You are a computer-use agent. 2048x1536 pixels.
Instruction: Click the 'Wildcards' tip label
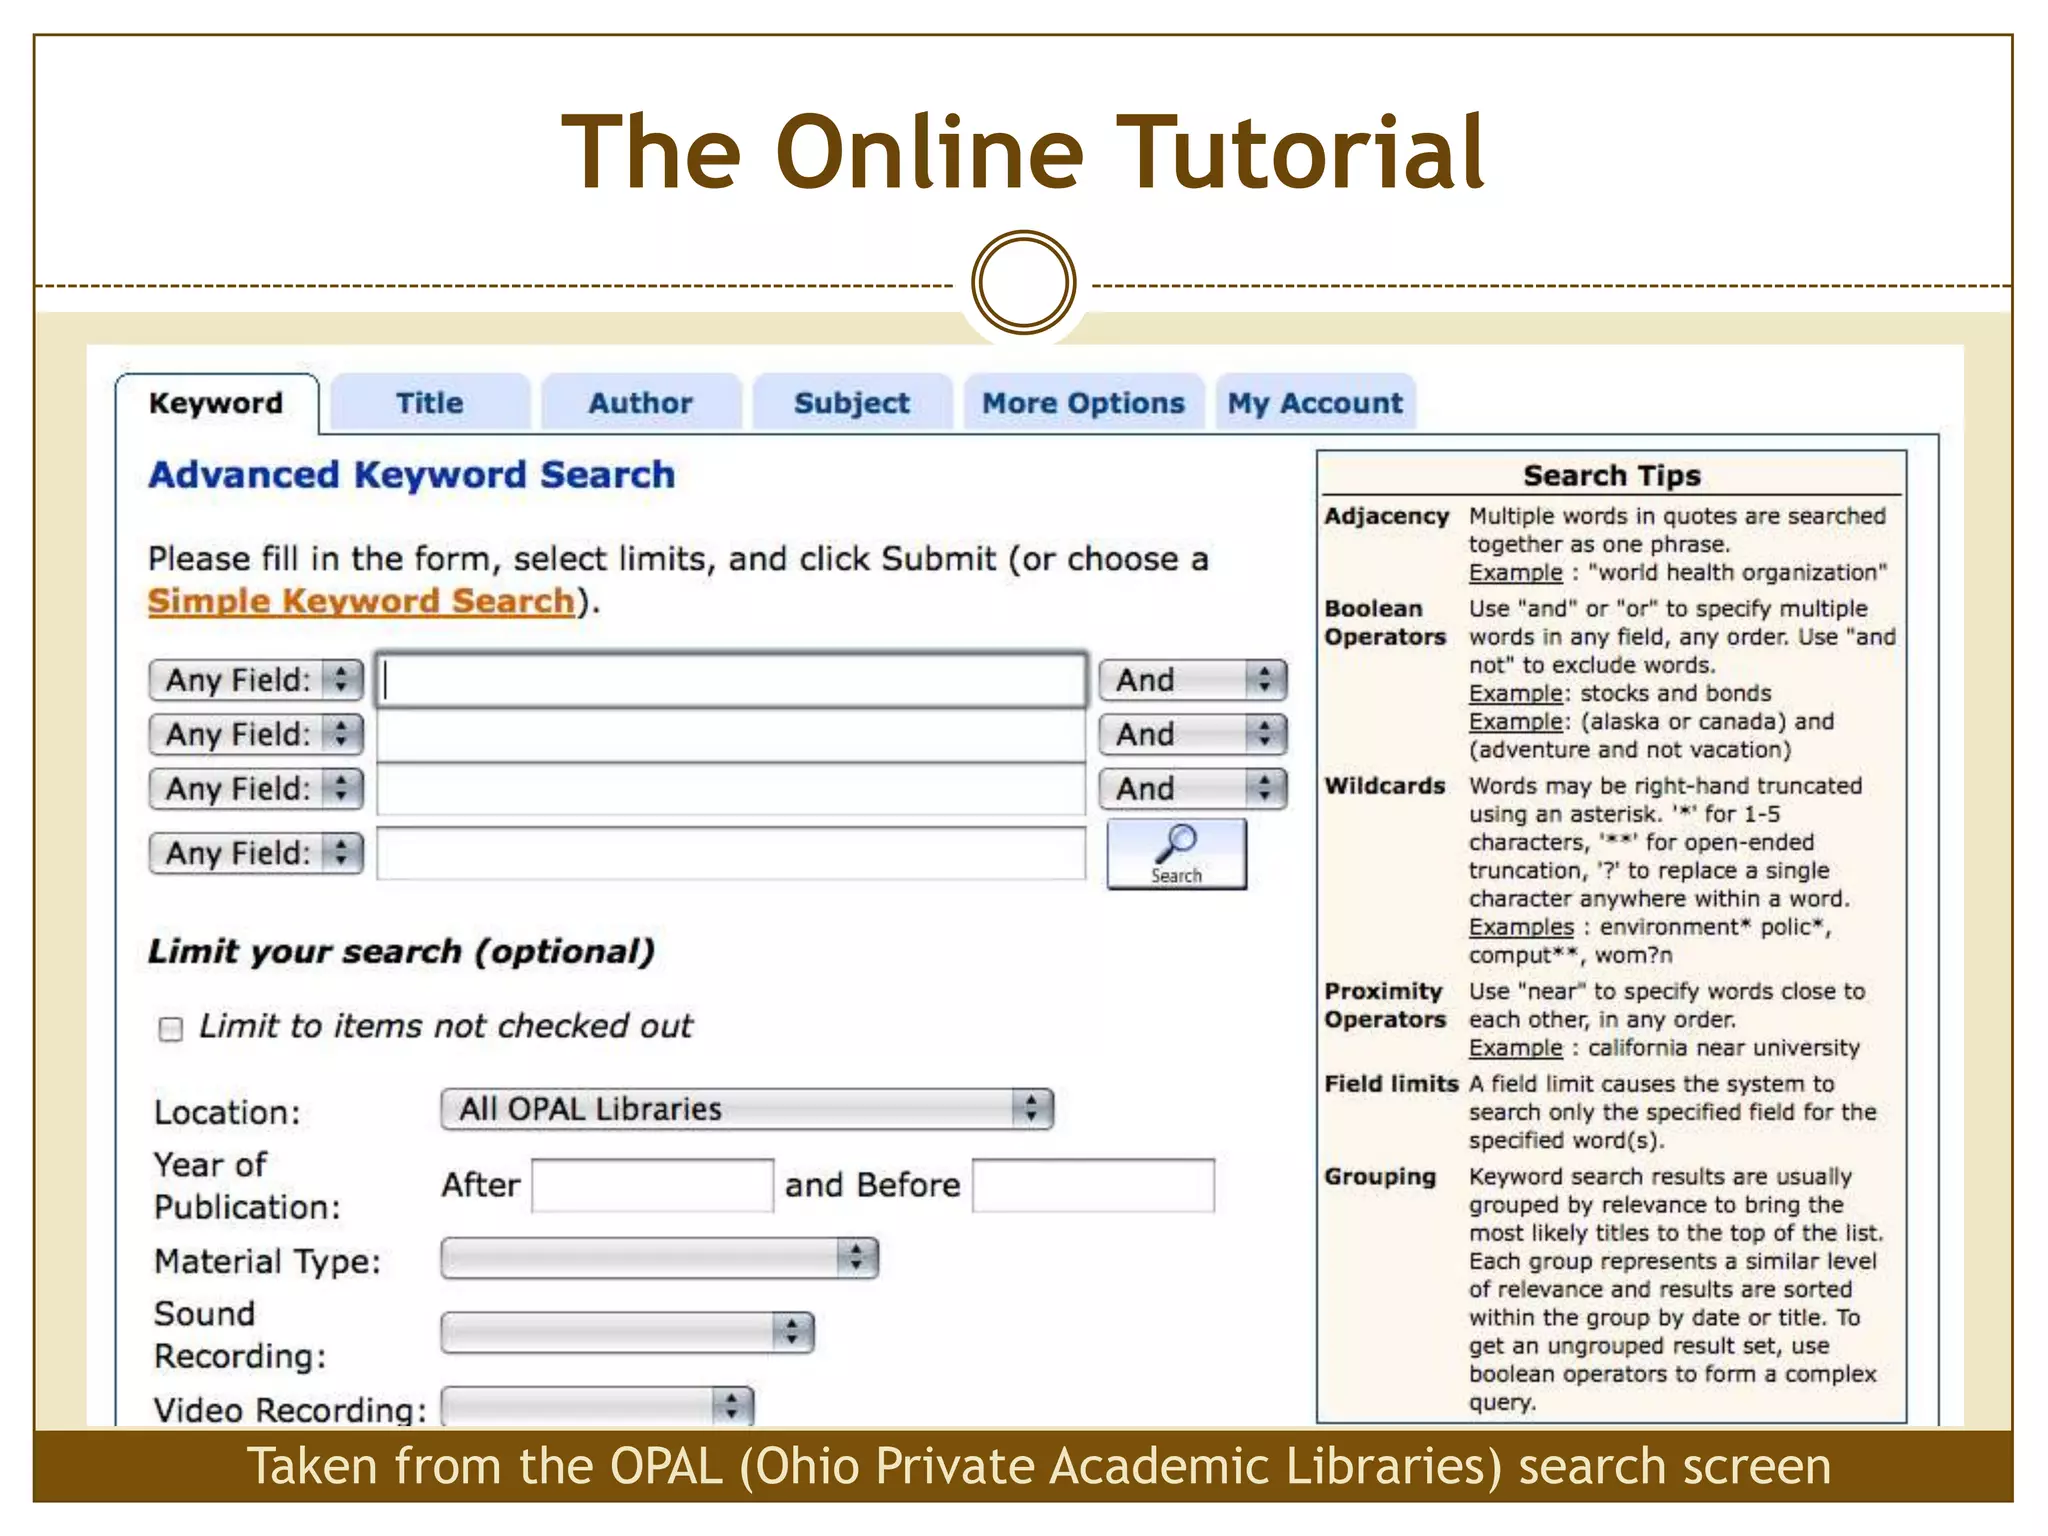point(1385,786)
